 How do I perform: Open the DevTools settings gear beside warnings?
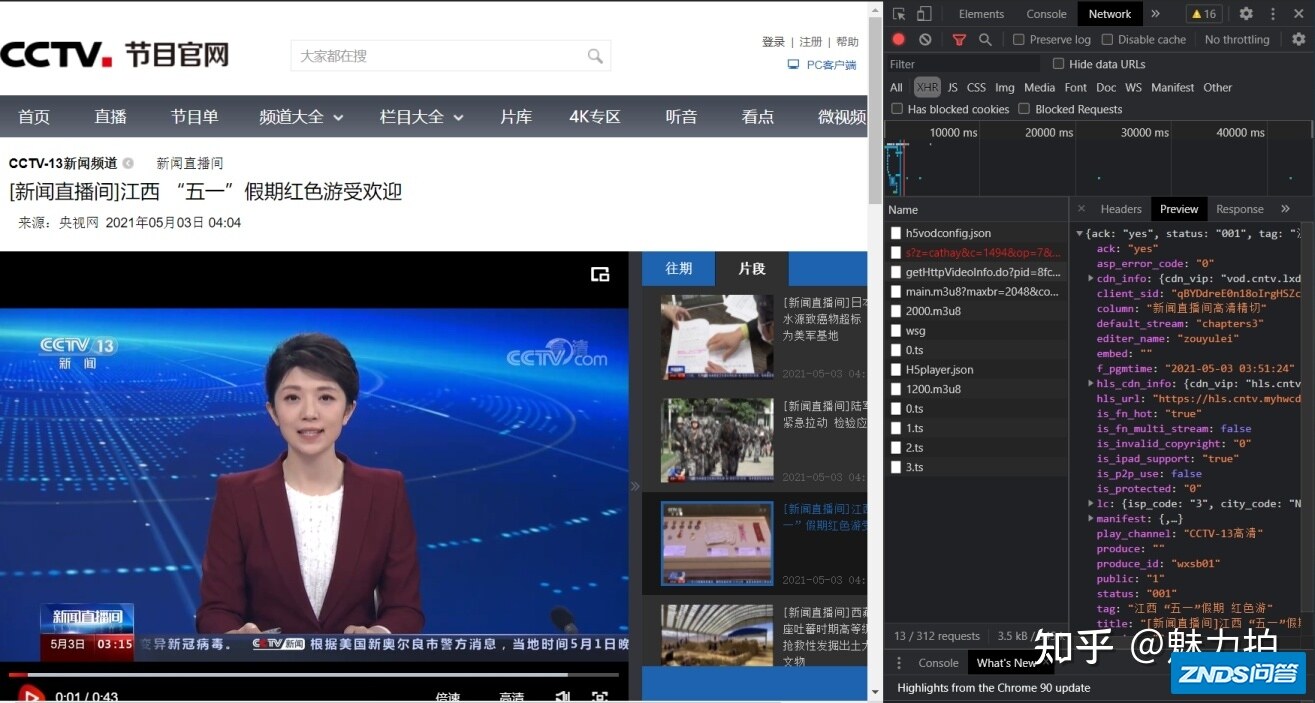click(x=1246, y=14)
